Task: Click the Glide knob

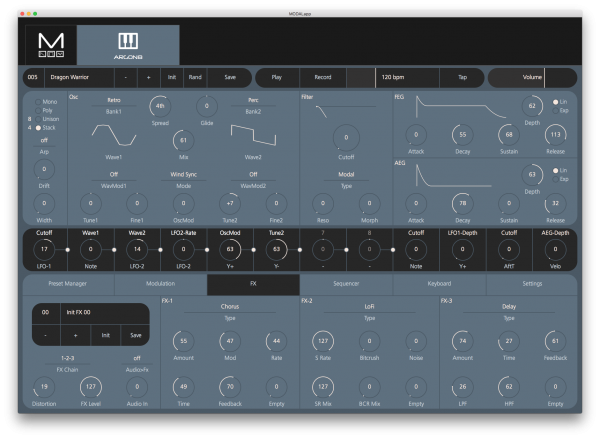Action: tap(207, 106)
